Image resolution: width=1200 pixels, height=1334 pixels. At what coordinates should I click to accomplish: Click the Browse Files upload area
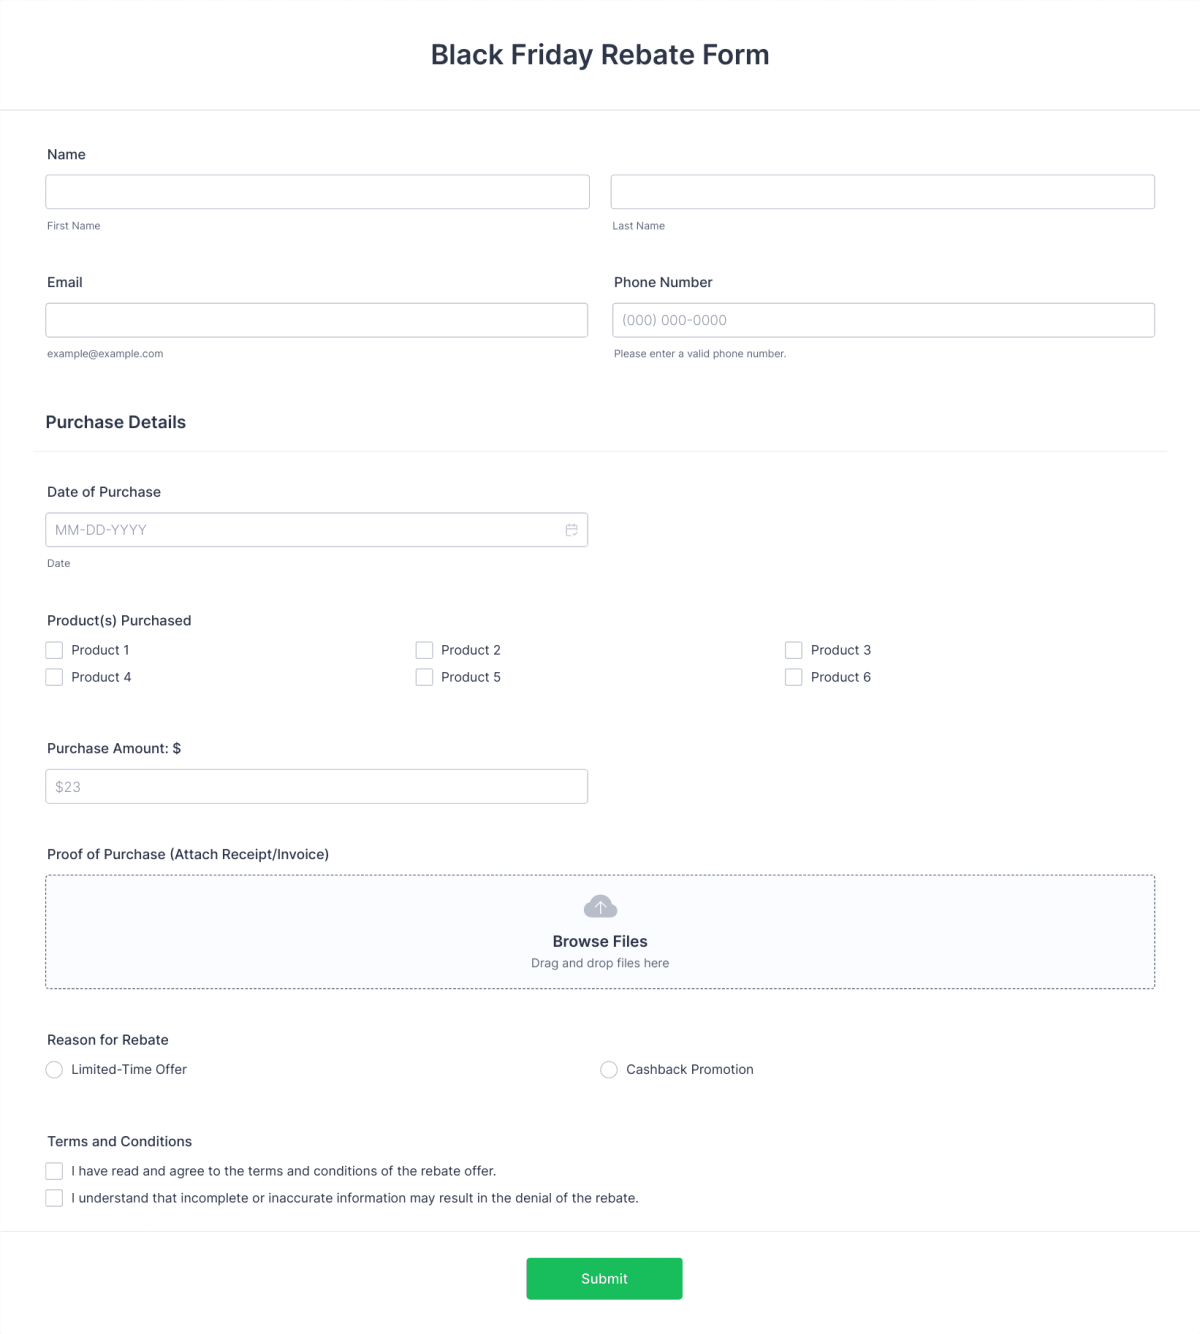600,941
